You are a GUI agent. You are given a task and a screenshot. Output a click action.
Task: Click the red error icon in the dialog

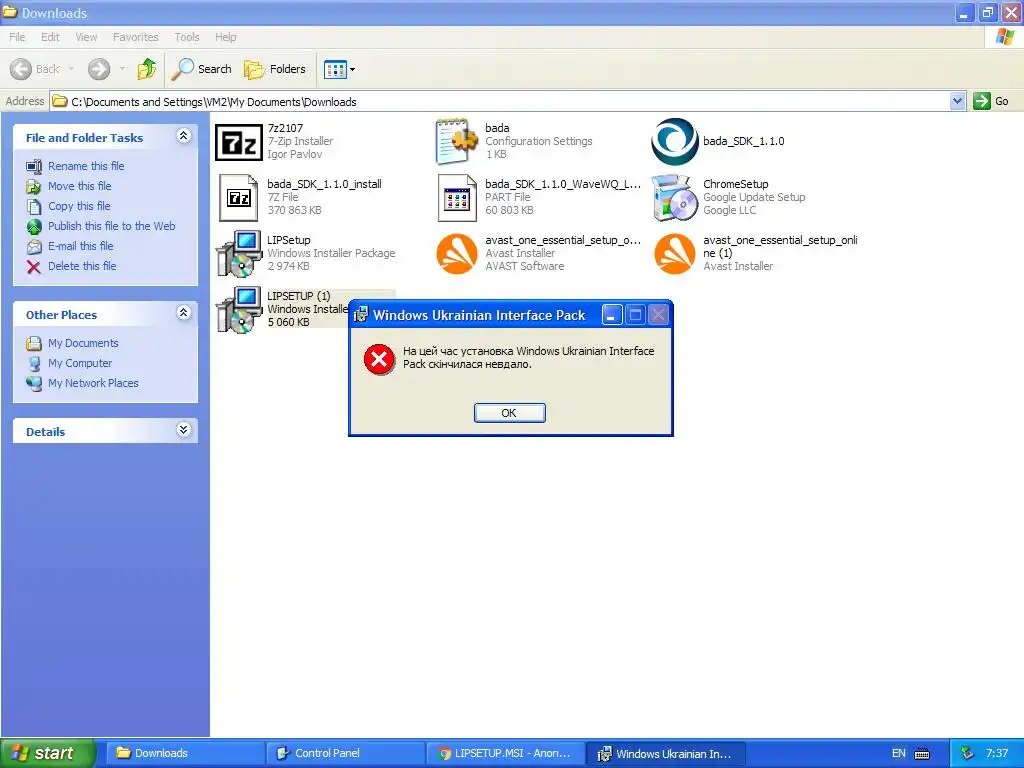[379, 359]
